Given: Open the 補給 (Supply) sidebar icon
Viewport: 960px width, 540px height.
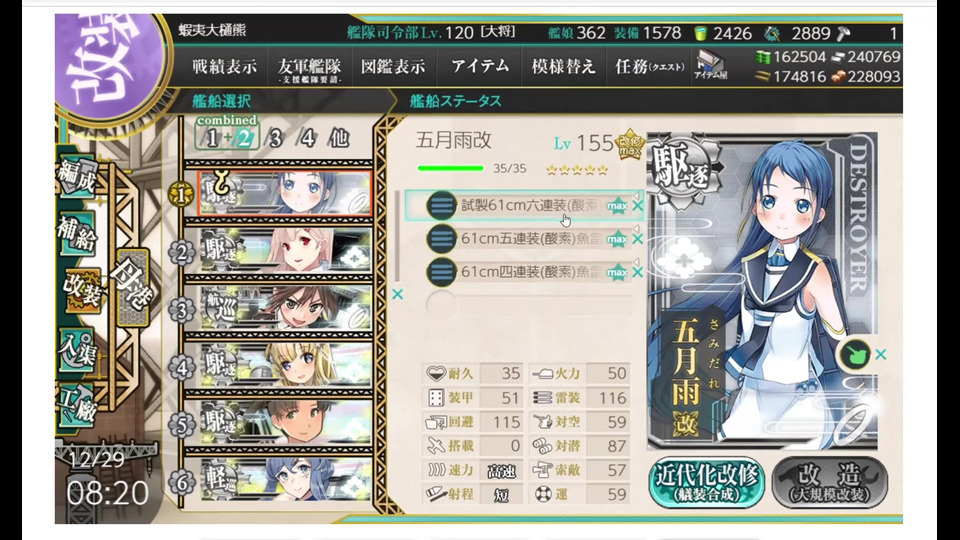Looking at the screenshot, I should pos(78,234).
